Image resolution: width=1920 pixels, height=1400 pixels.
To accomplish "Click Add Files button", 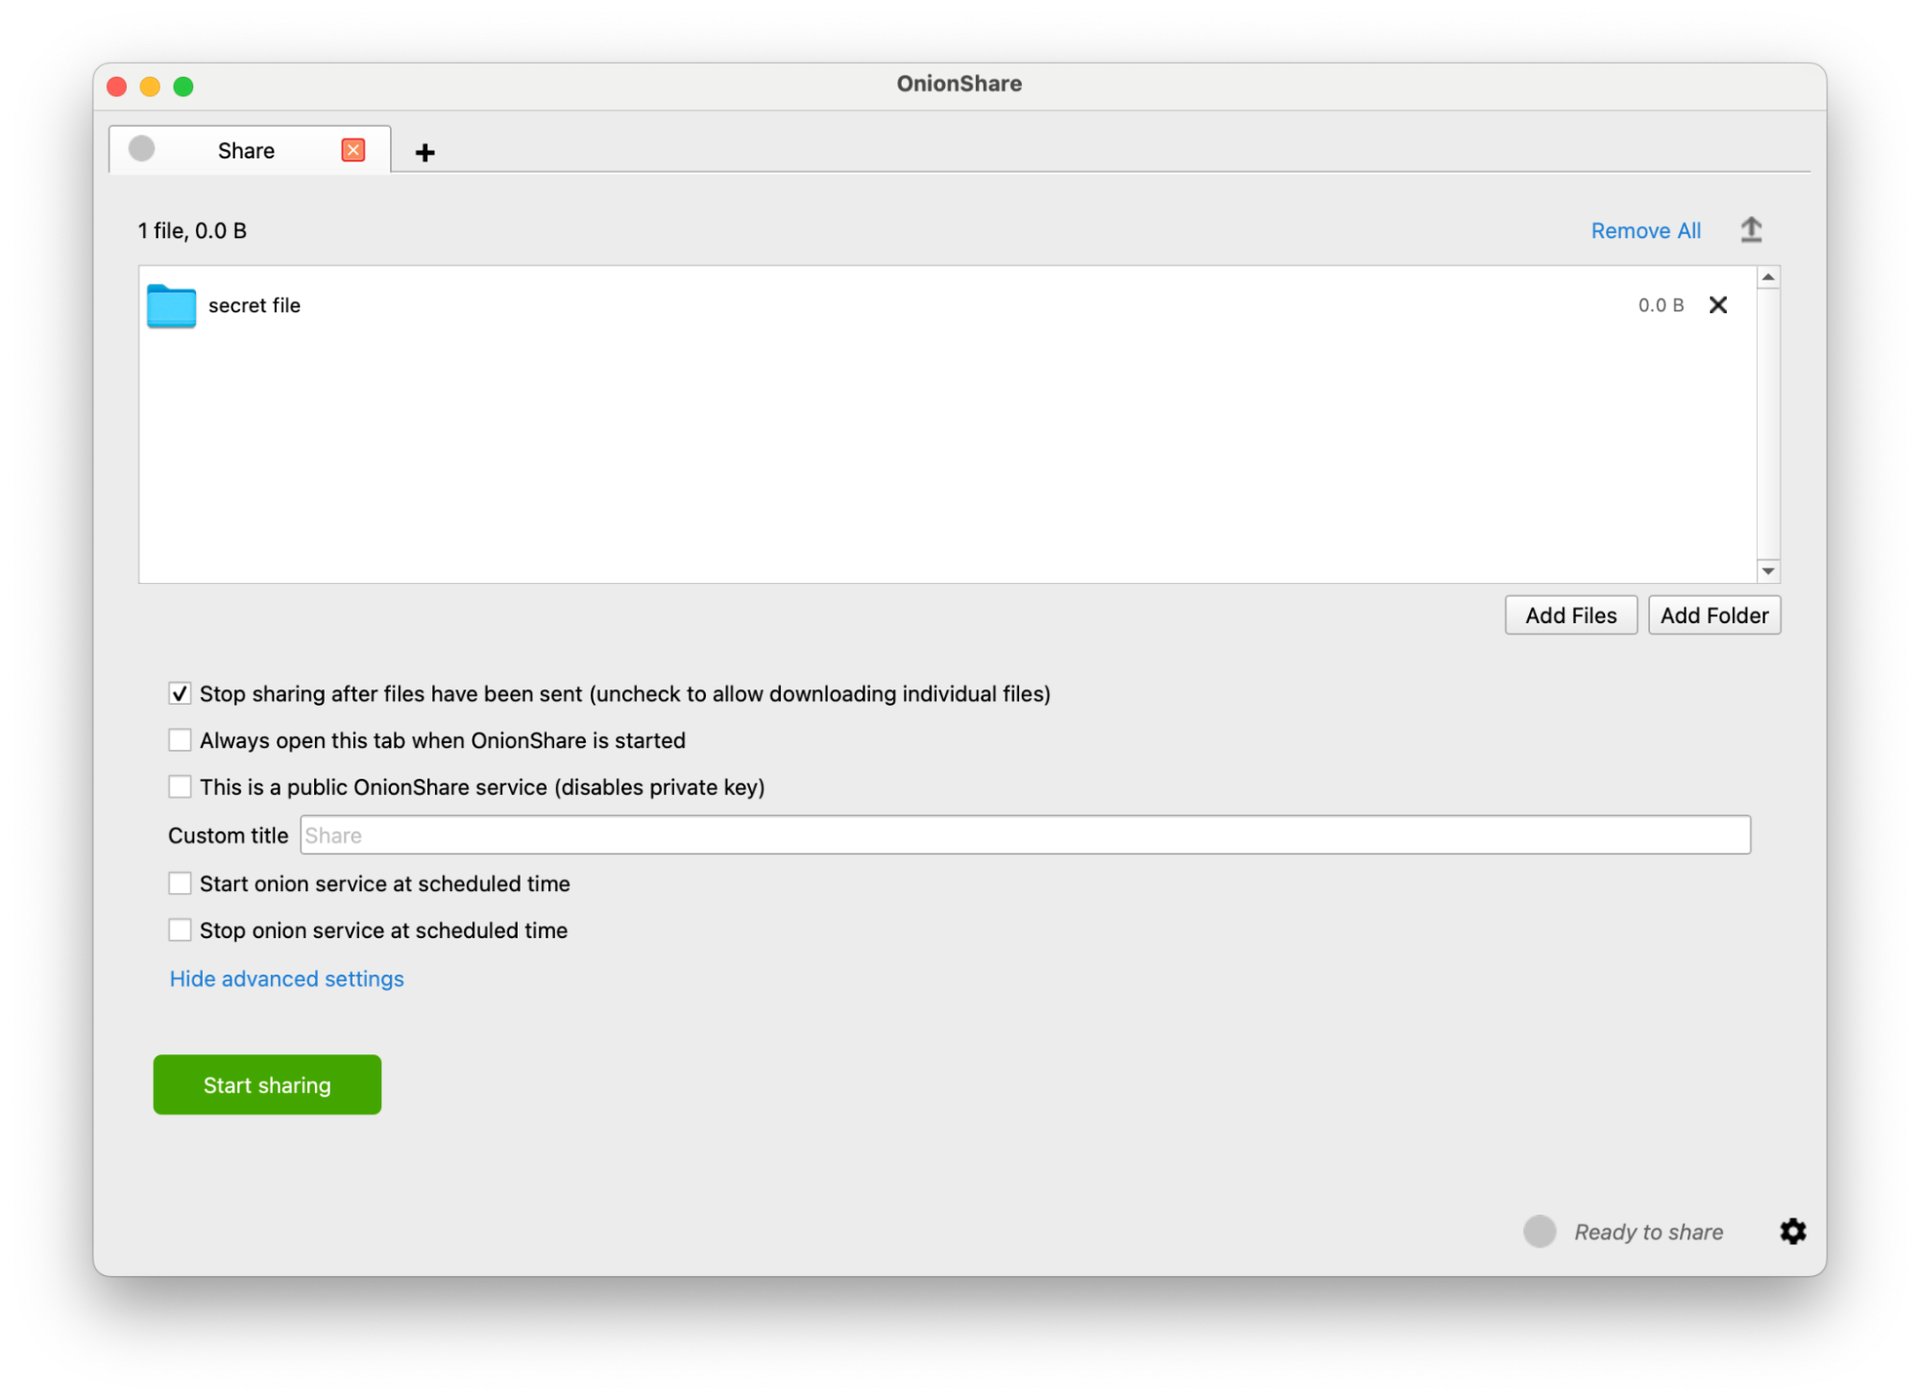I will (x=1570, y=615).
